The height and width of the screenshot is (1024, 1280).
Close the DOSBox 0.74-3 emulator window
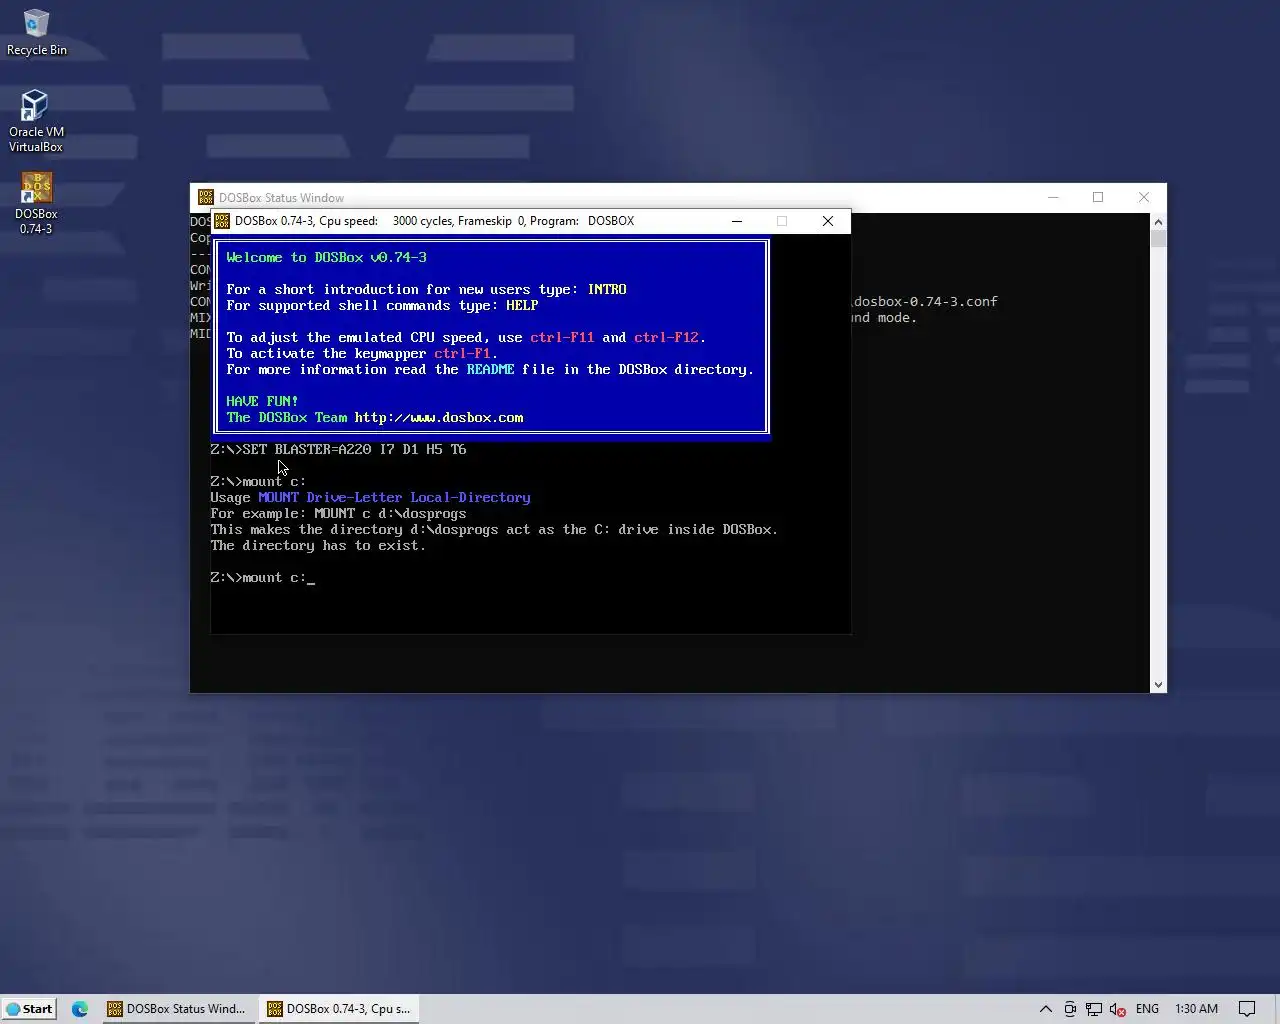[828, 221]
